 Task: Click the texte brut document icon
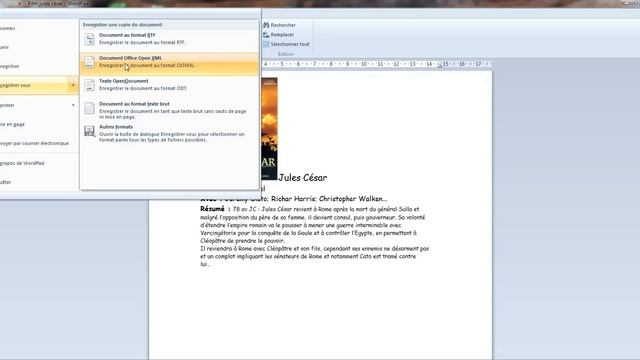[89, 108]
